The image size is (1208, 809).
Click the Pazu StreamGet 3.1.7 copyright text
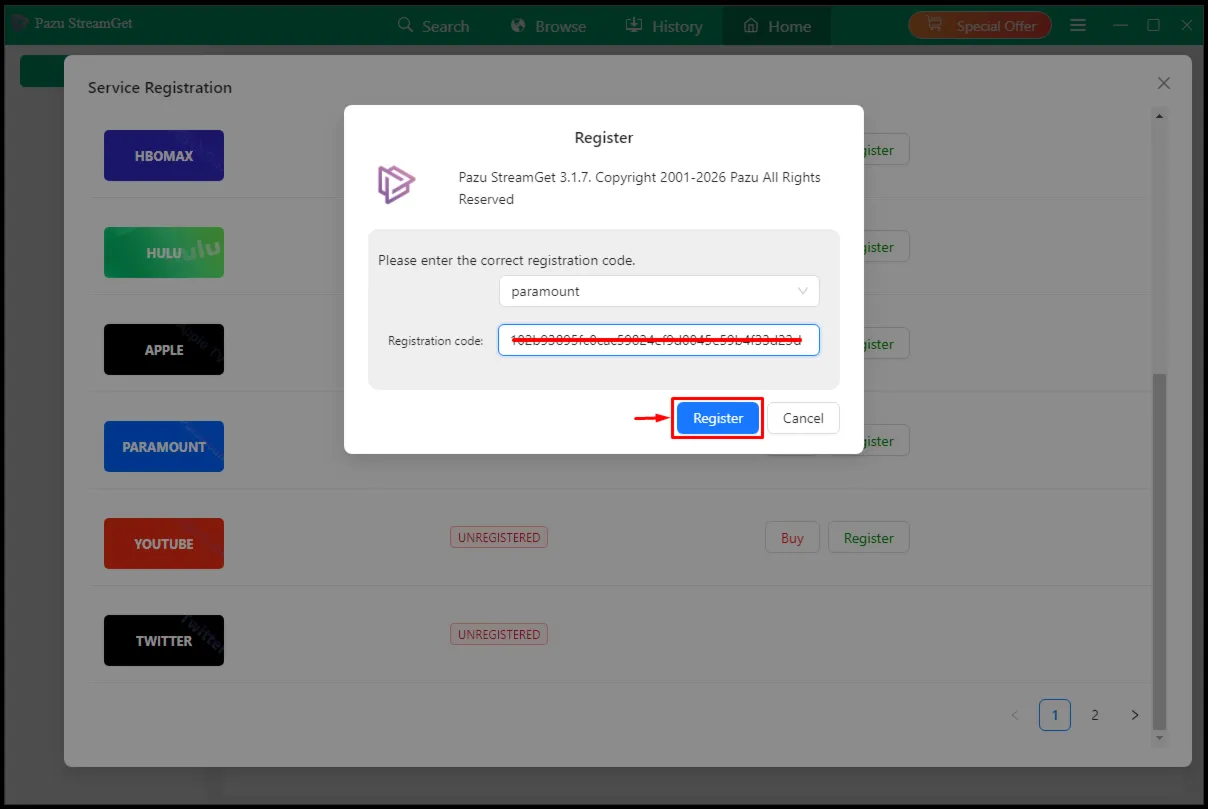coord(640,188)
